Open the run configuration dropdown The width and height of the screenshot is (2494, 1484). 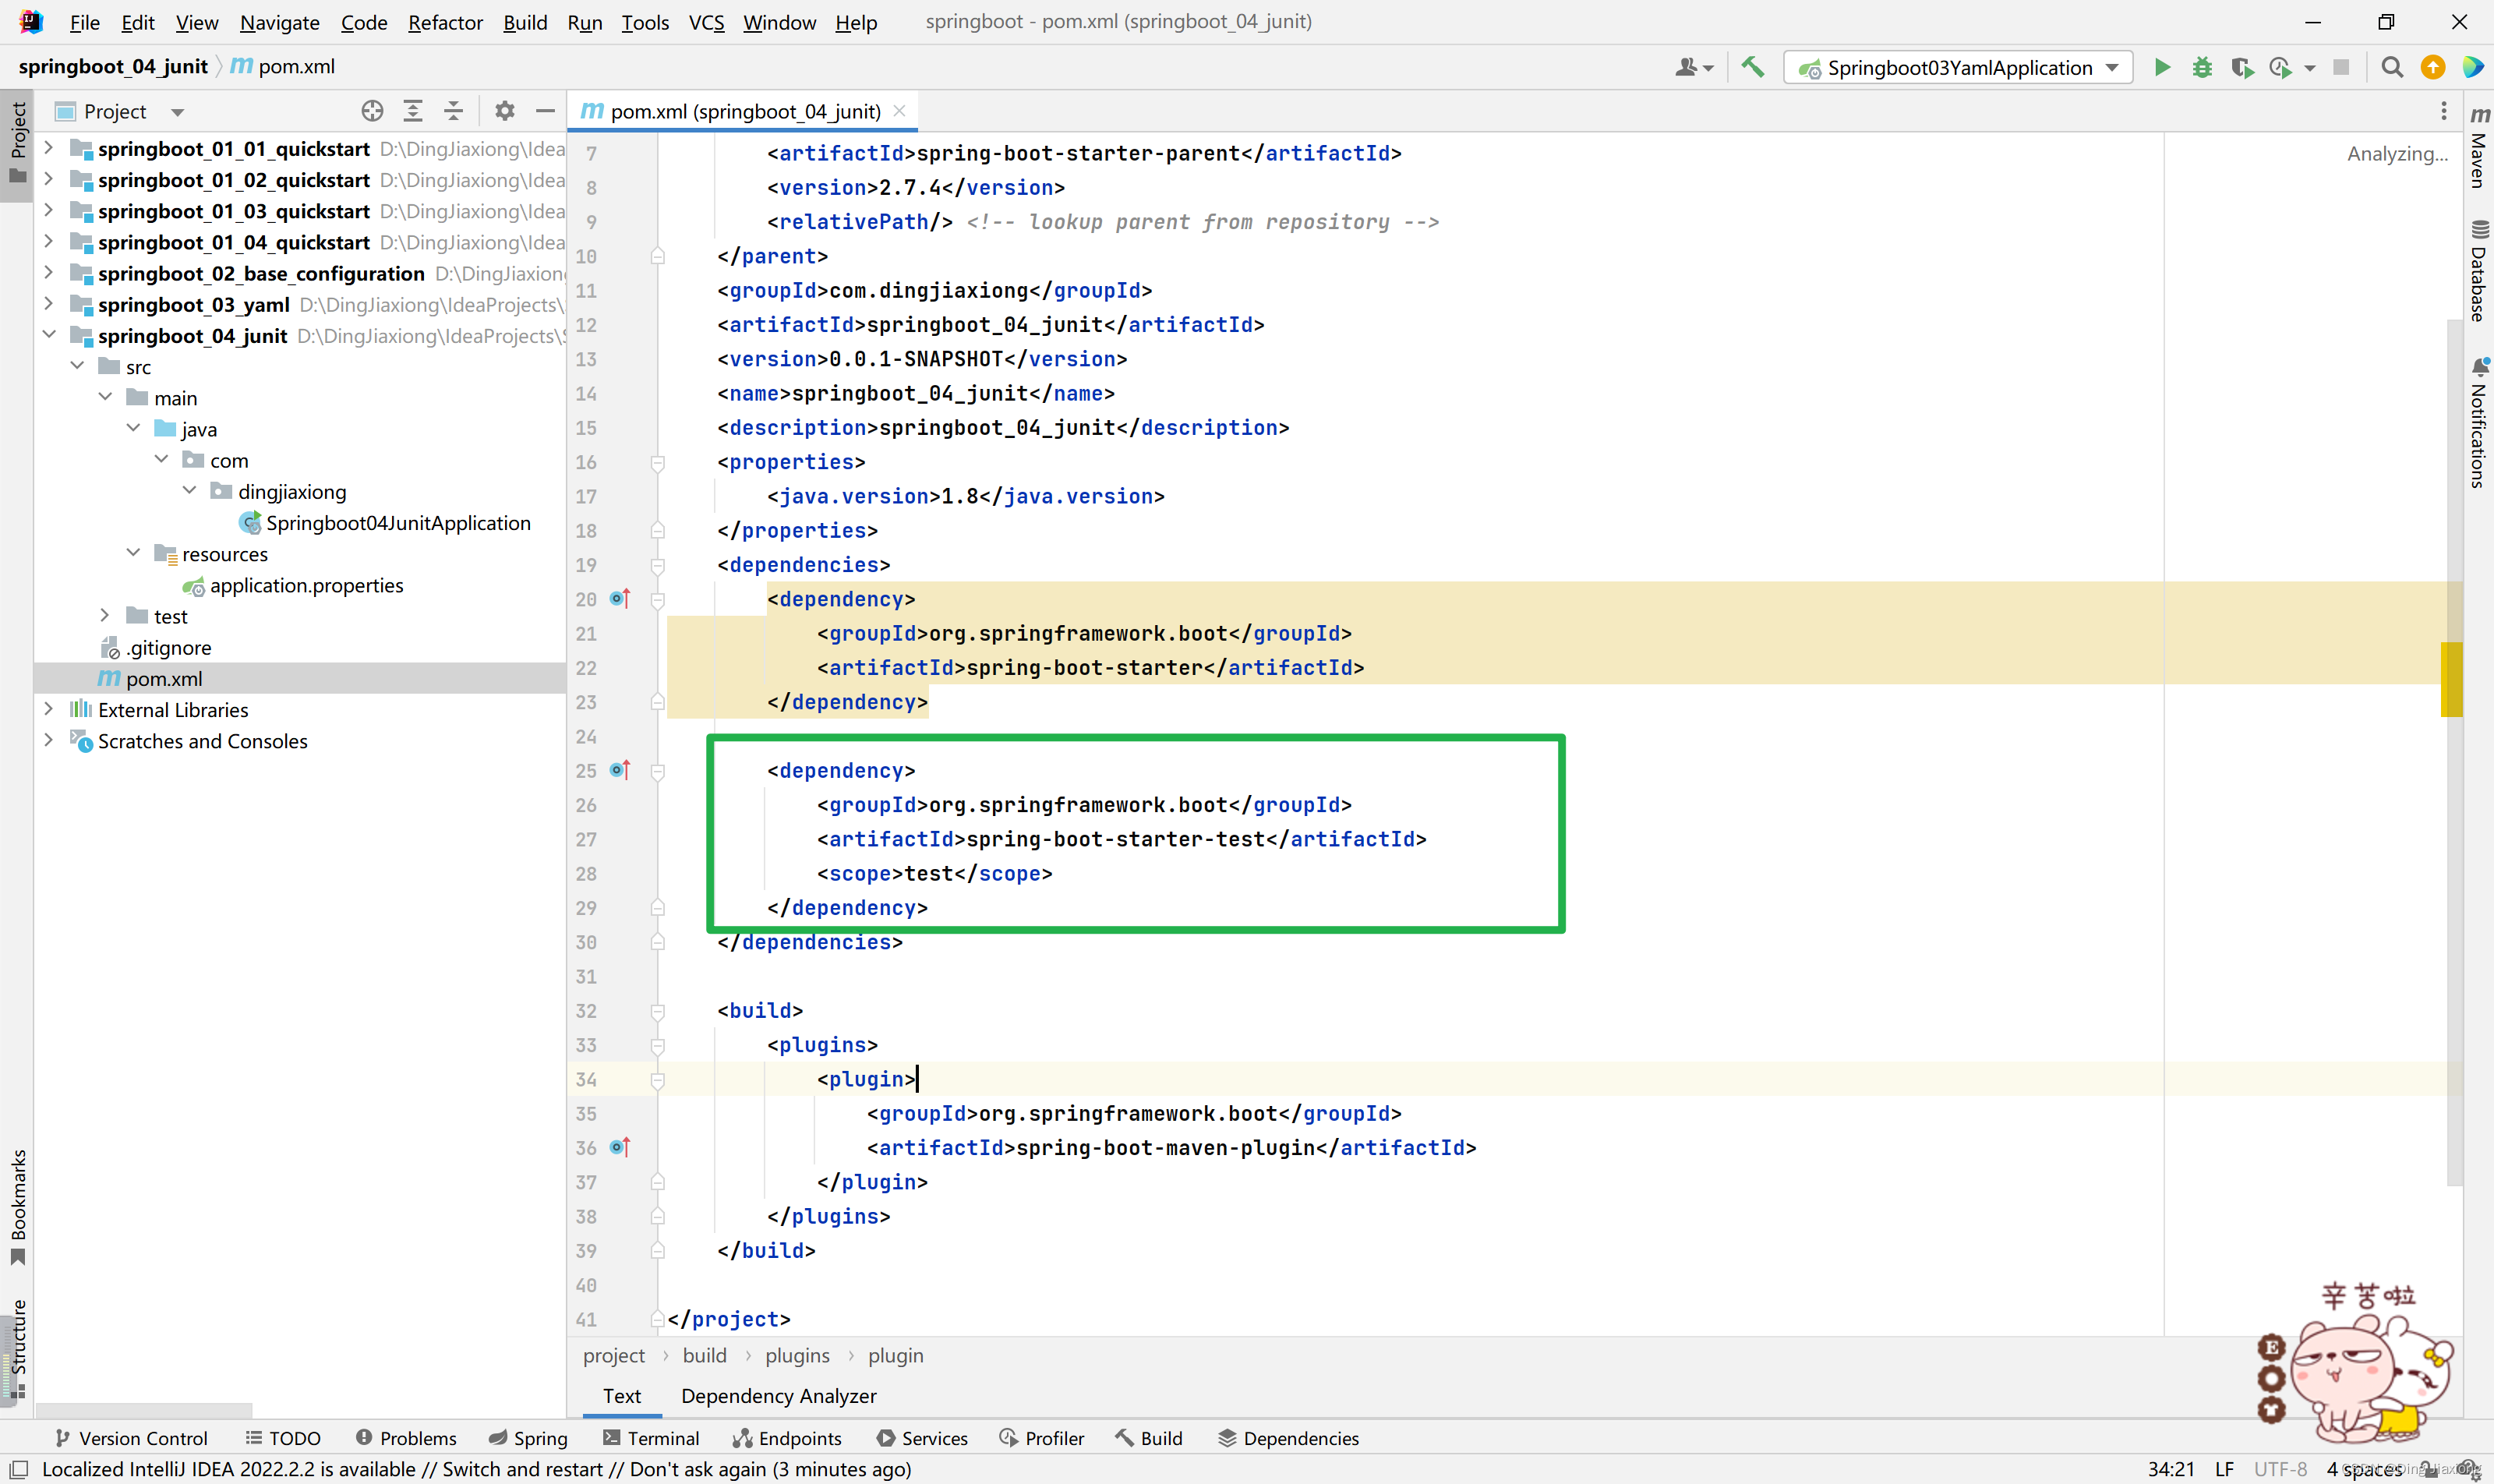[2111, 67]
